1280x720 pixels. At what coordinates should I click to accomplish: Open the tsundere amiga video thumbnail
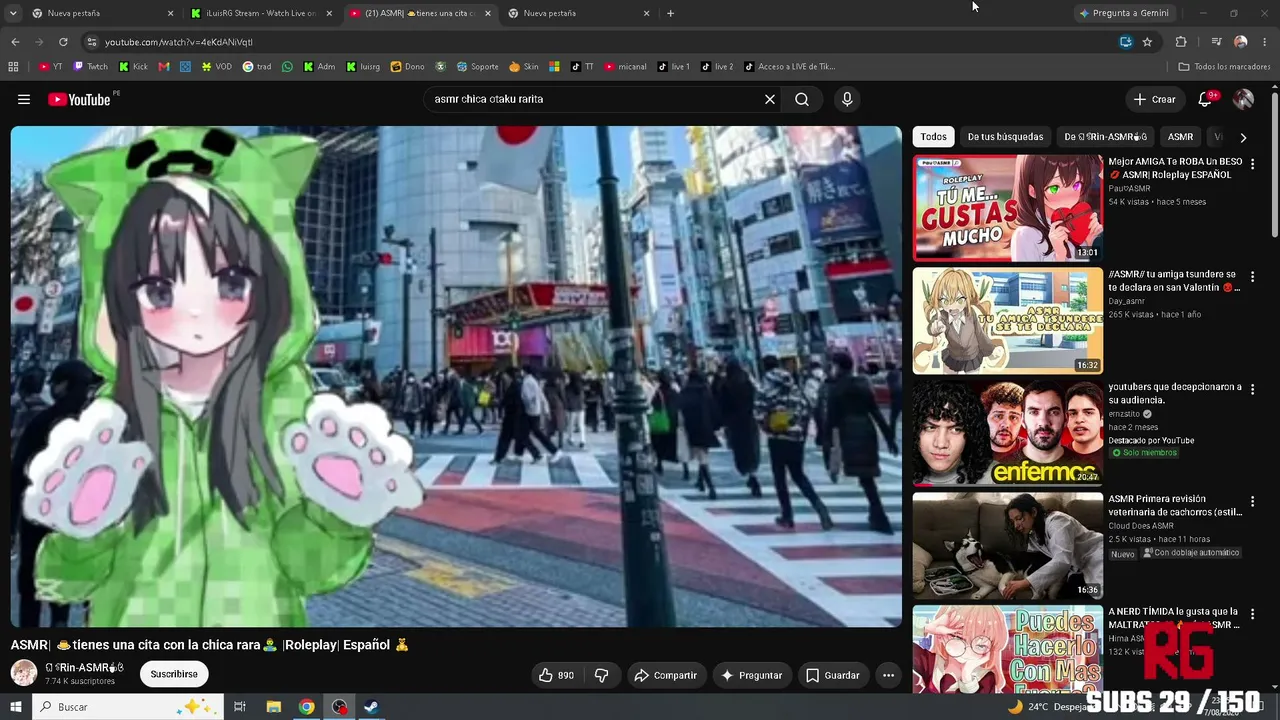coord(1007,321)
